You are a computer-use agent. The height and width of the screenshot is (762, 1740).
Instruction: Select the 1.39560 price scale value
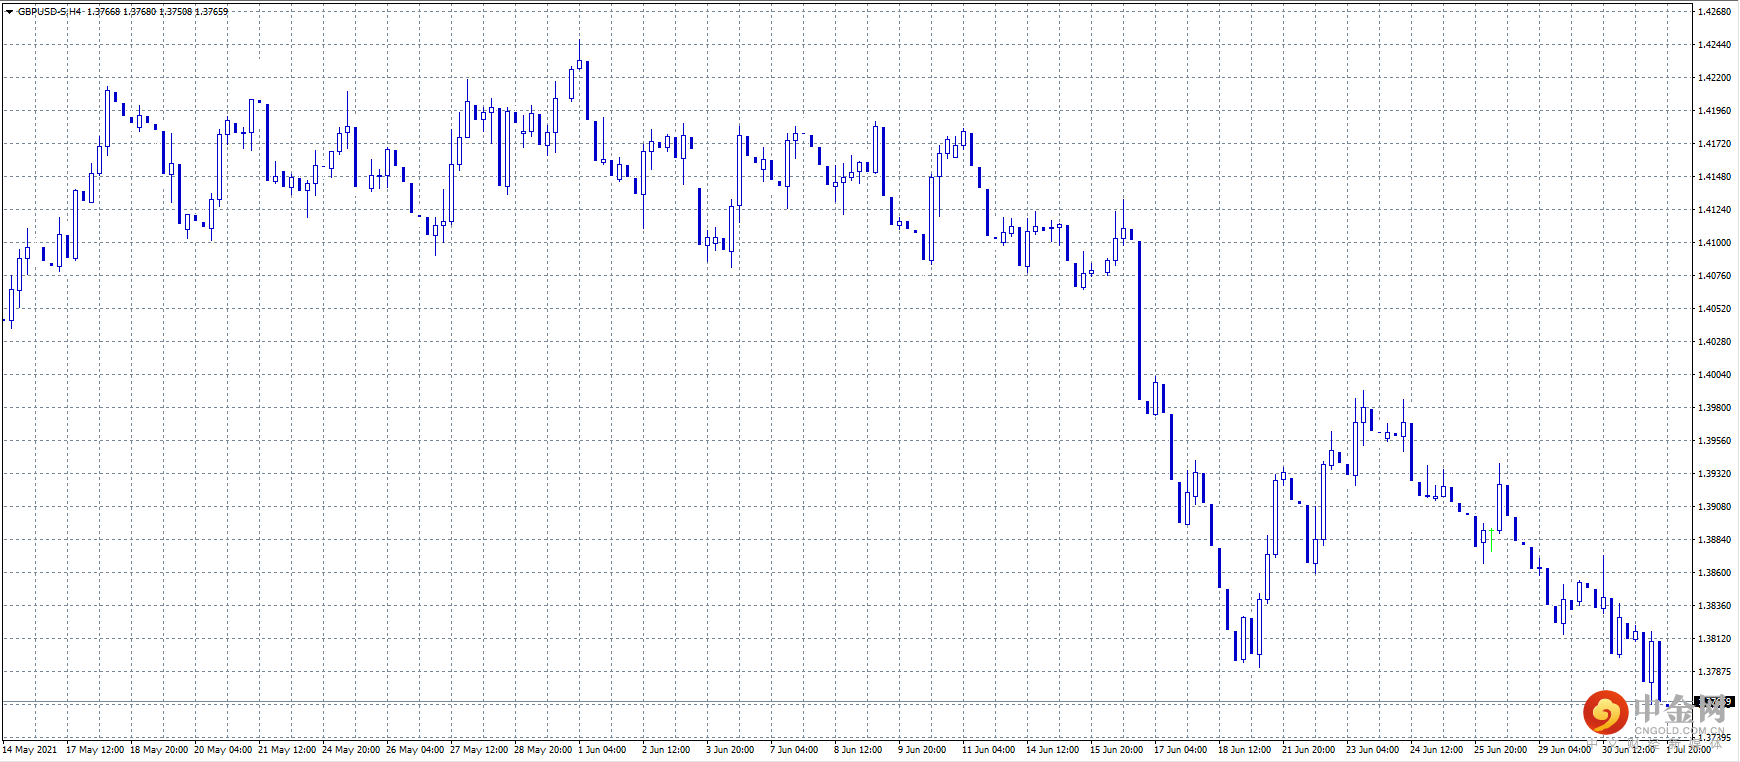[x=1714, y=441]
